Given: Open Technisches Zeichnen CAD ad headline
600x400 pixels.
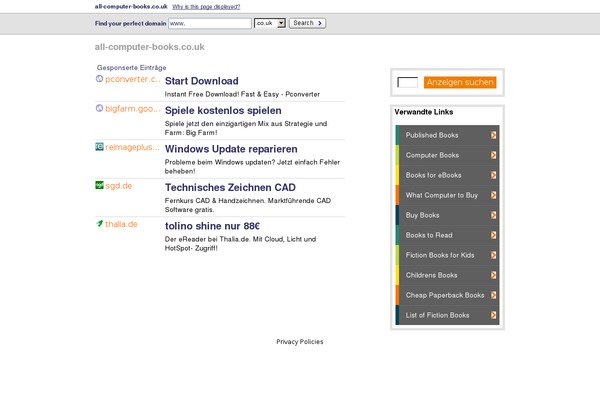Looking at the screenshot, I should [230, 187].
